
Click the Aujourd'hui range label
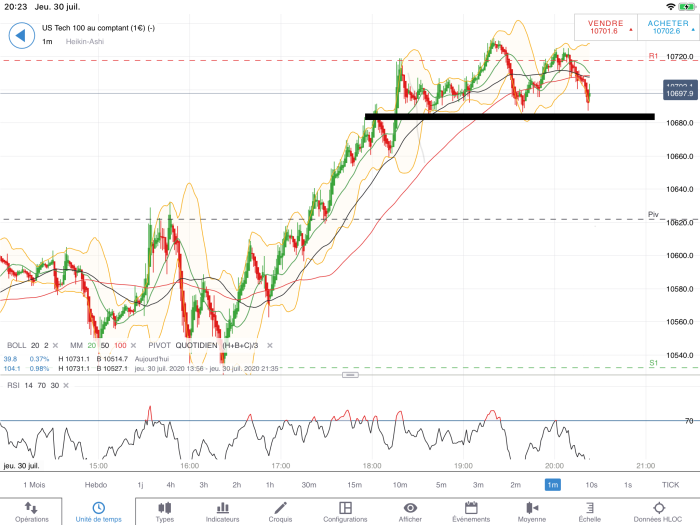coord(152,359)
